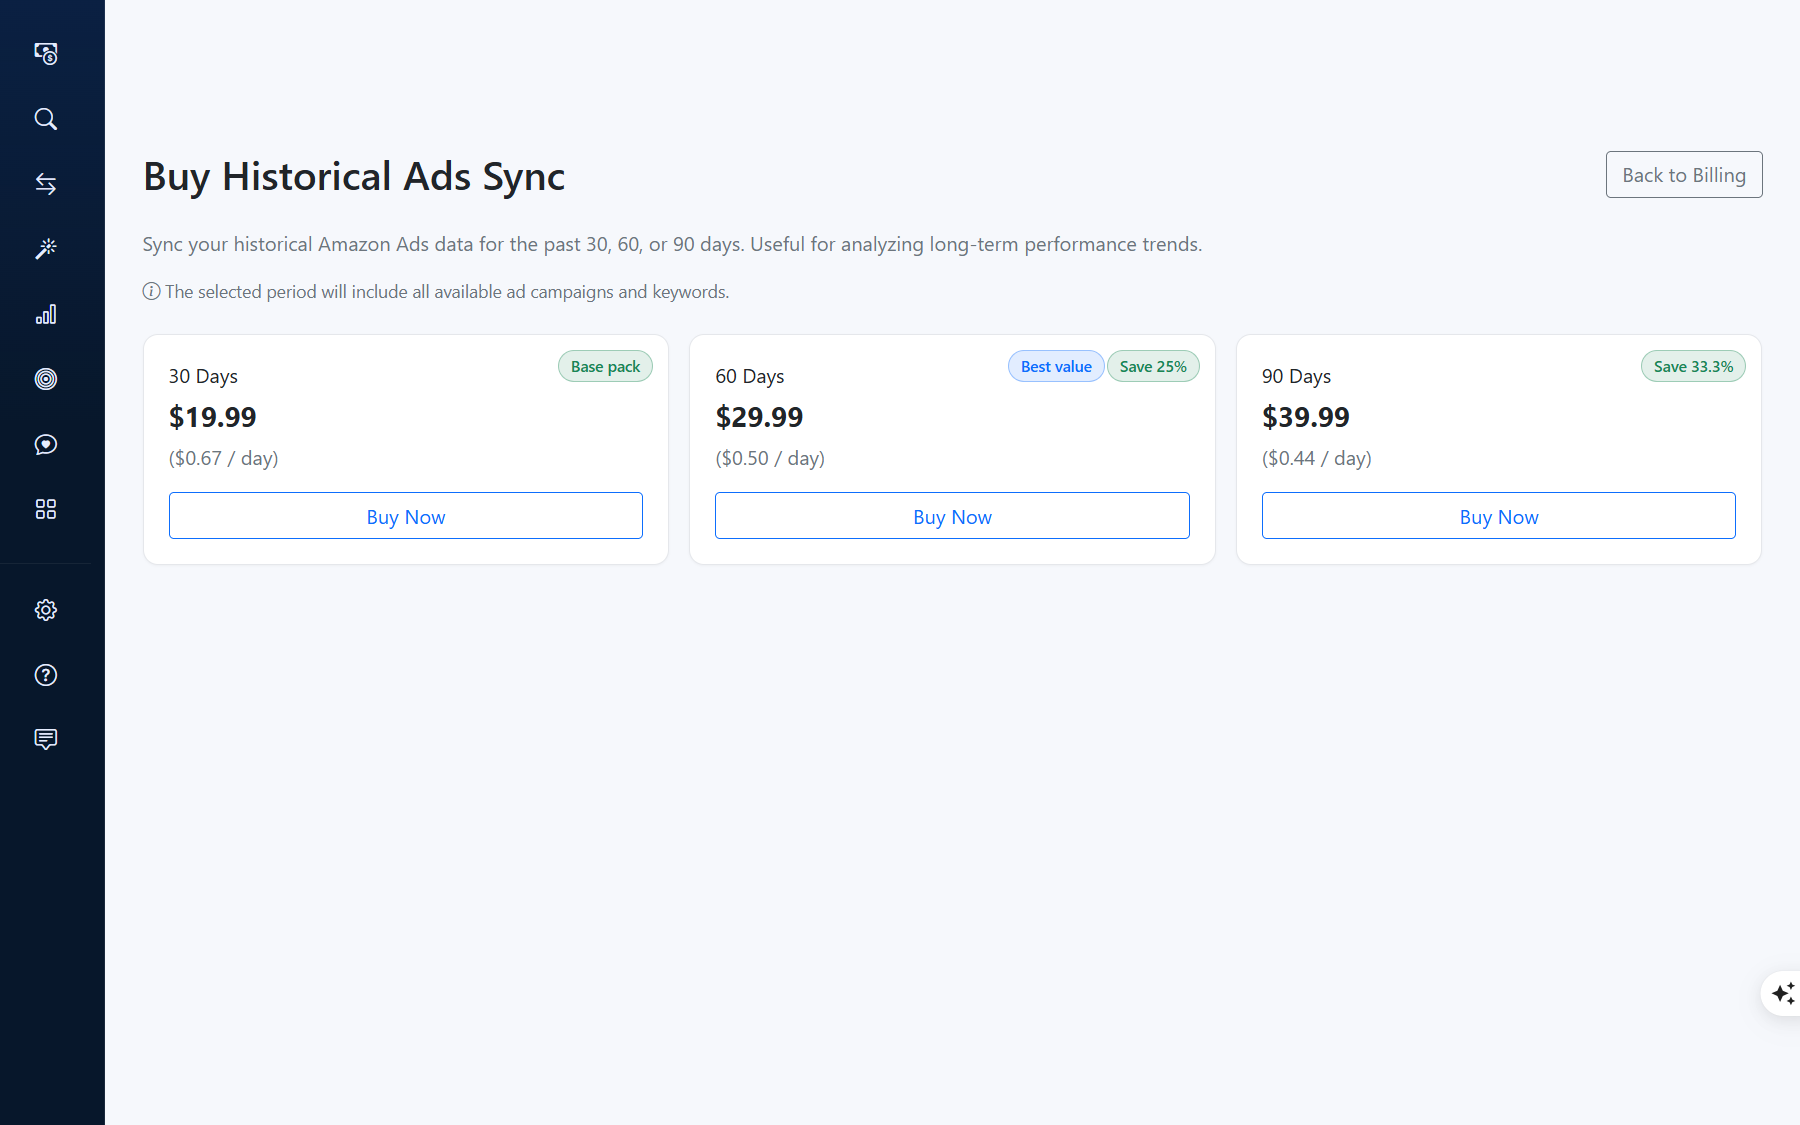Buy Now for the 90 Days pack

(1498, 516)
